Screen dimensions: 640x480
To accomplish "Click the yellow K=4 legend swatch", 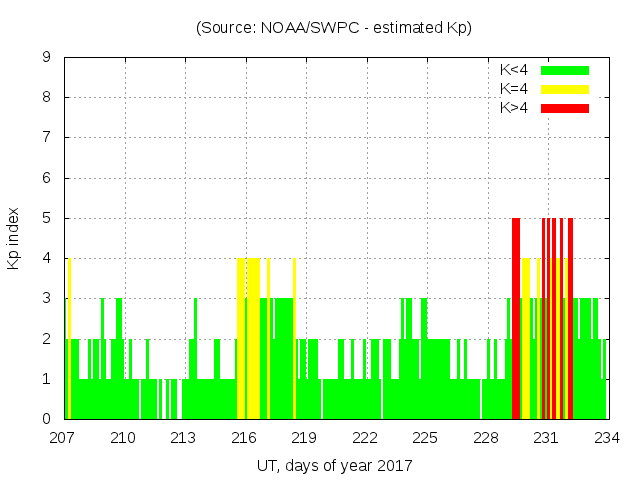I will coord(565,89).
